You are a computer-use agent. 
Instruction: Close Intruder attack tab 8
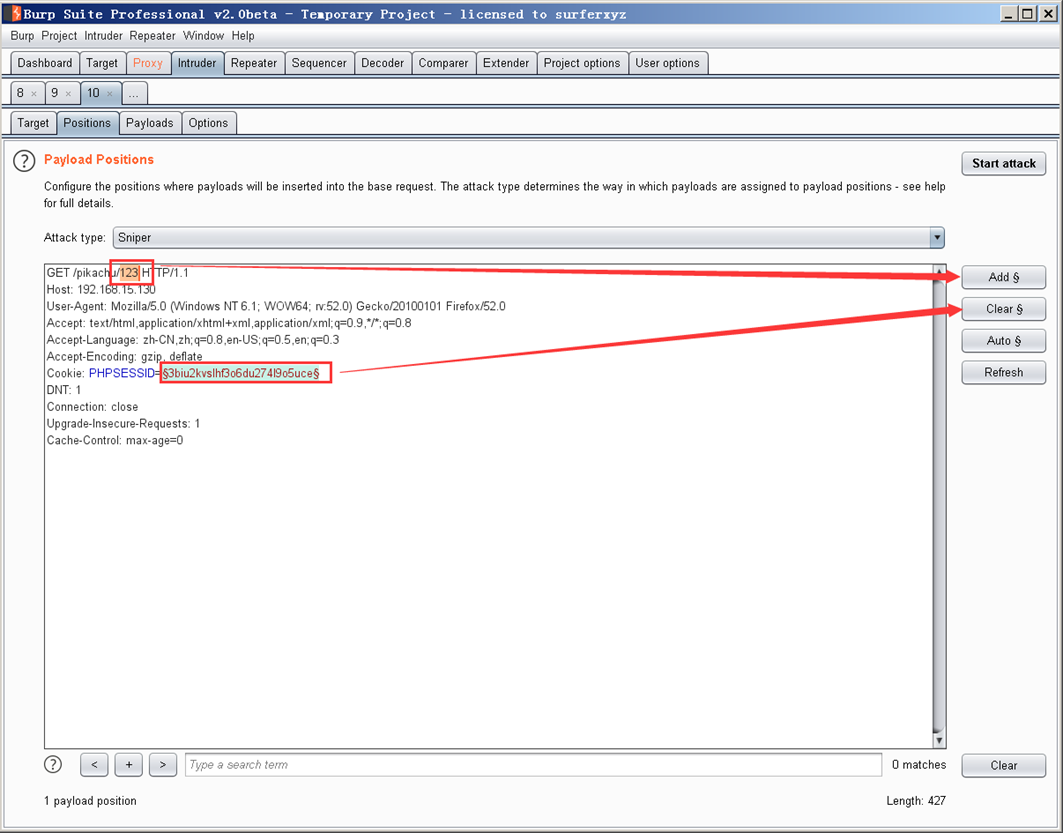coord(34,94)
